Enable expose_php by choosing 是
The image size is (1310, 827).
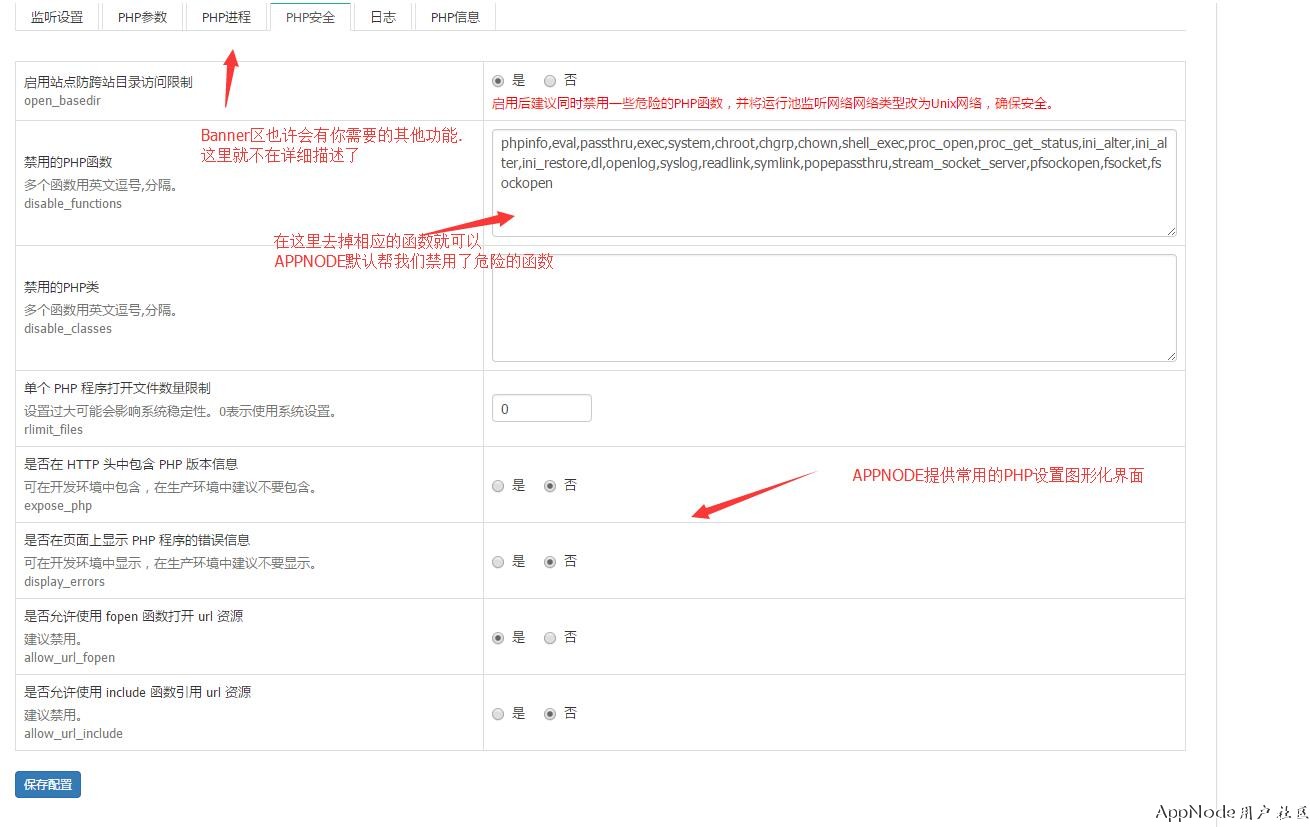(x=498, y=486)
